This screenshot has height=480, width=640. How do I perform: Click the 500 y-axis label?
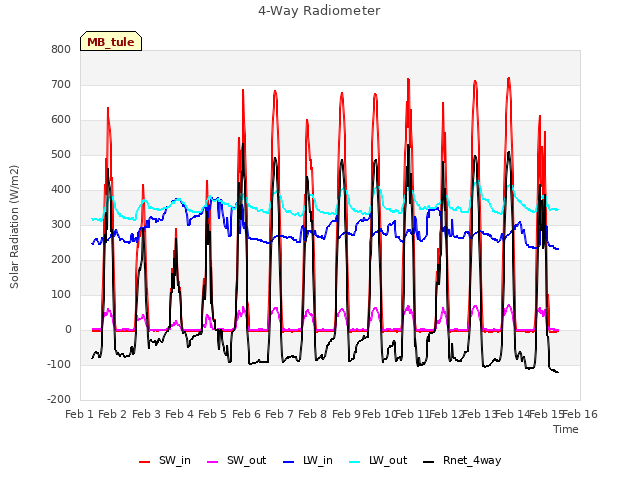[61, 155]
